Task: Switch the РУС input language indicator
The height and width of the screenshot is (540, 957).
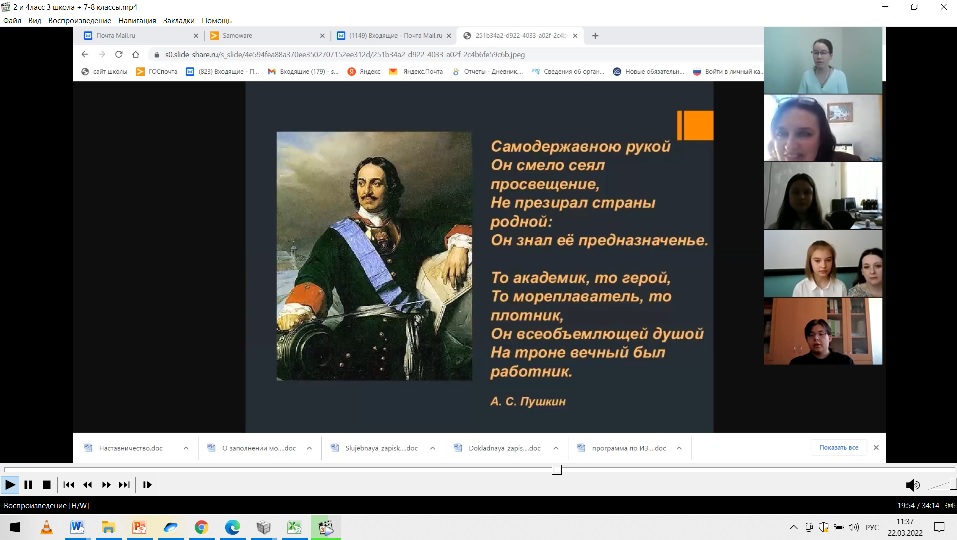Action: tap(872, 527)
